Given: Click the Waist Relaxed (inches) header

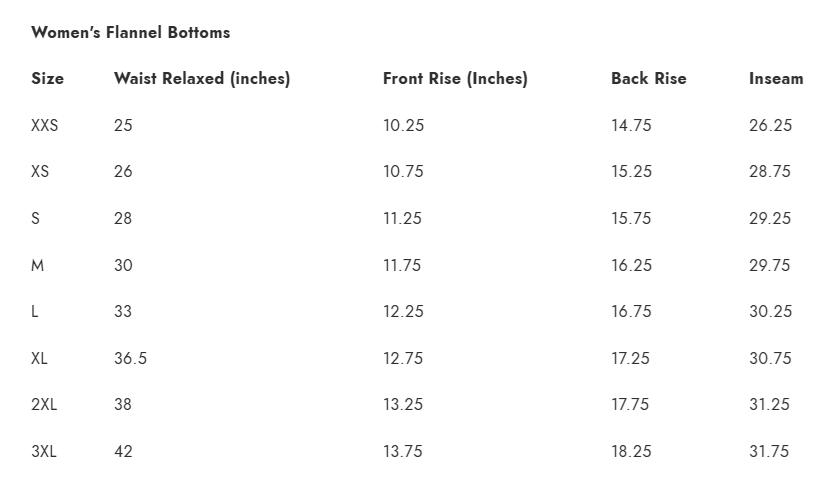Looking at the screenshot, I should click(202, 78).
